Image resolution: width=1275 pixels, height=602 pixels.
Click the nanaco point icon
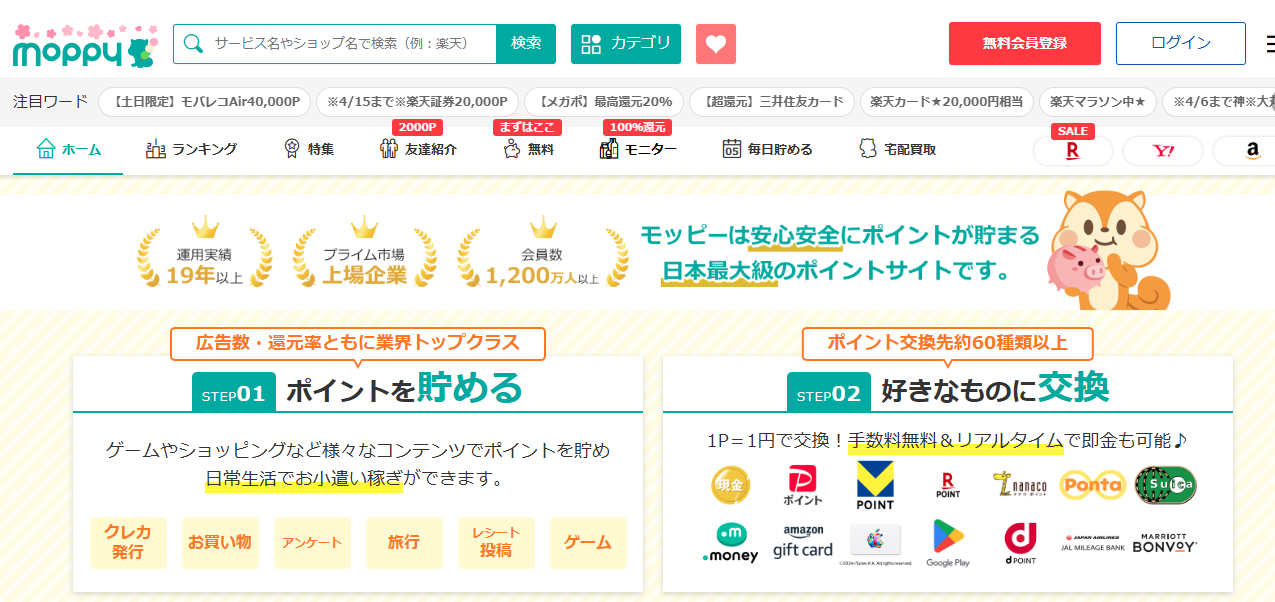click(x=1020, y=485)
